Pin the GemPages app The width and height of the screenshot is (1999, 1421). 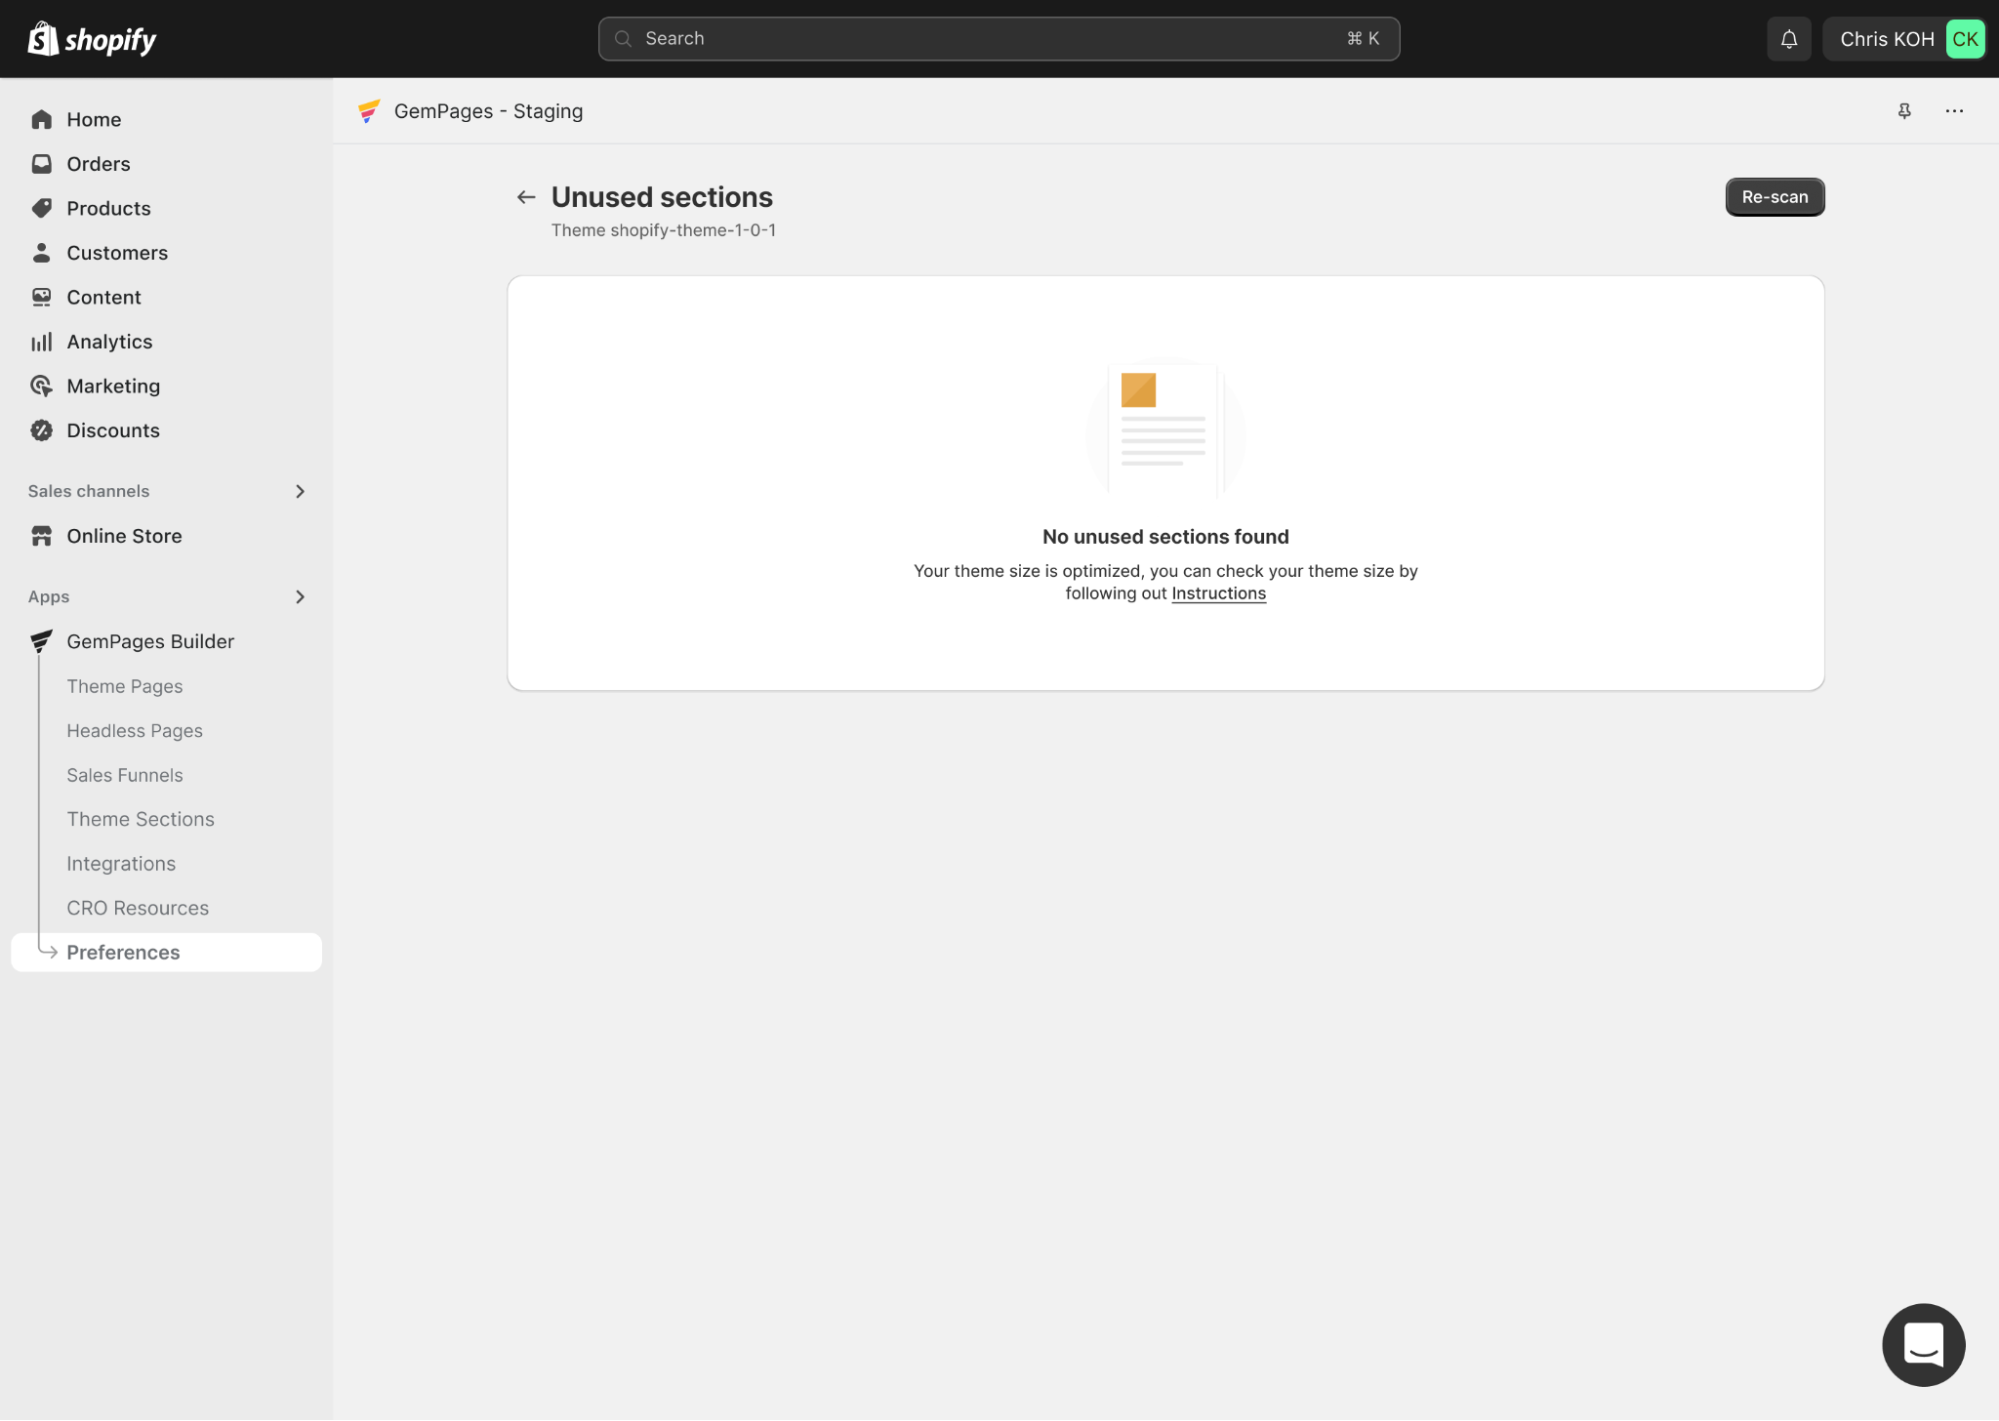(x=1904, y=111)
